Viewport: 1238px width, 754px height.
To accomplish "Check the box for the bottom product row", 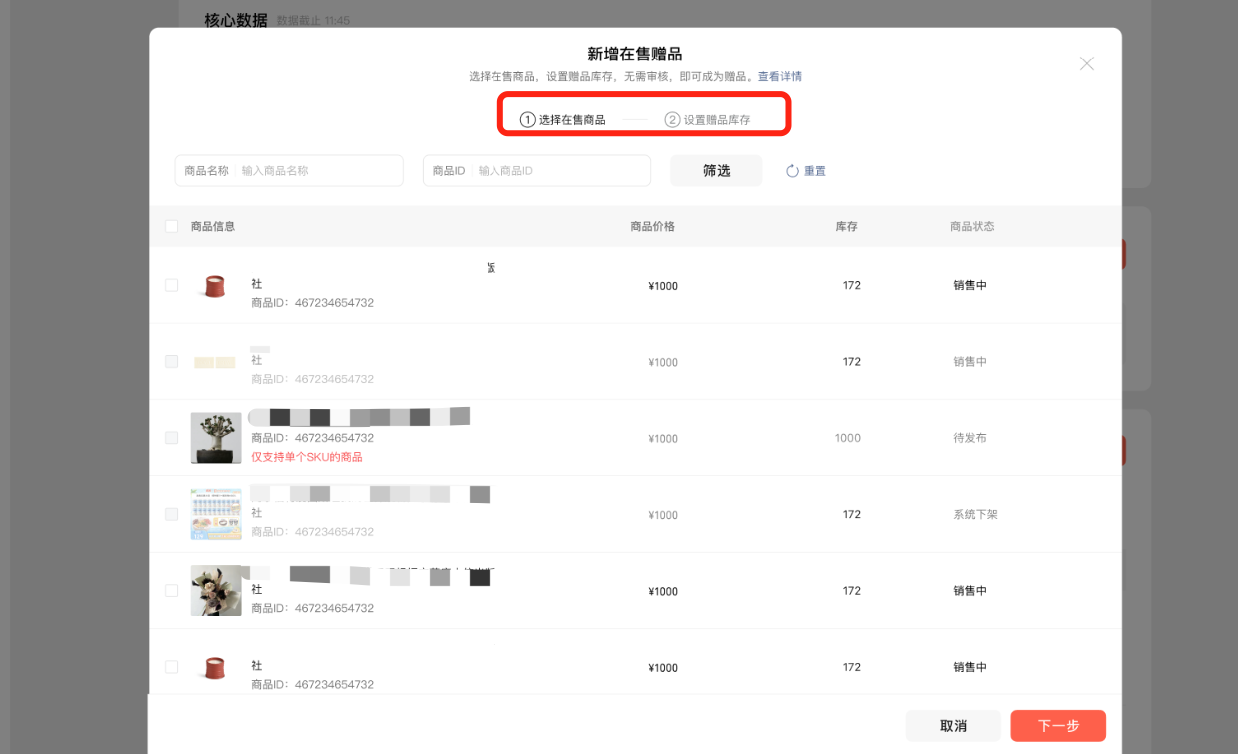I will point(172,667).
